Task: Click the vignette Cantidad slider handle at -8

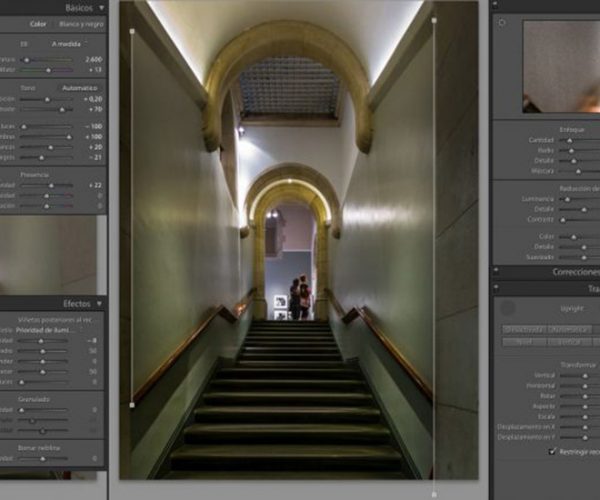Action: (41, 341)
